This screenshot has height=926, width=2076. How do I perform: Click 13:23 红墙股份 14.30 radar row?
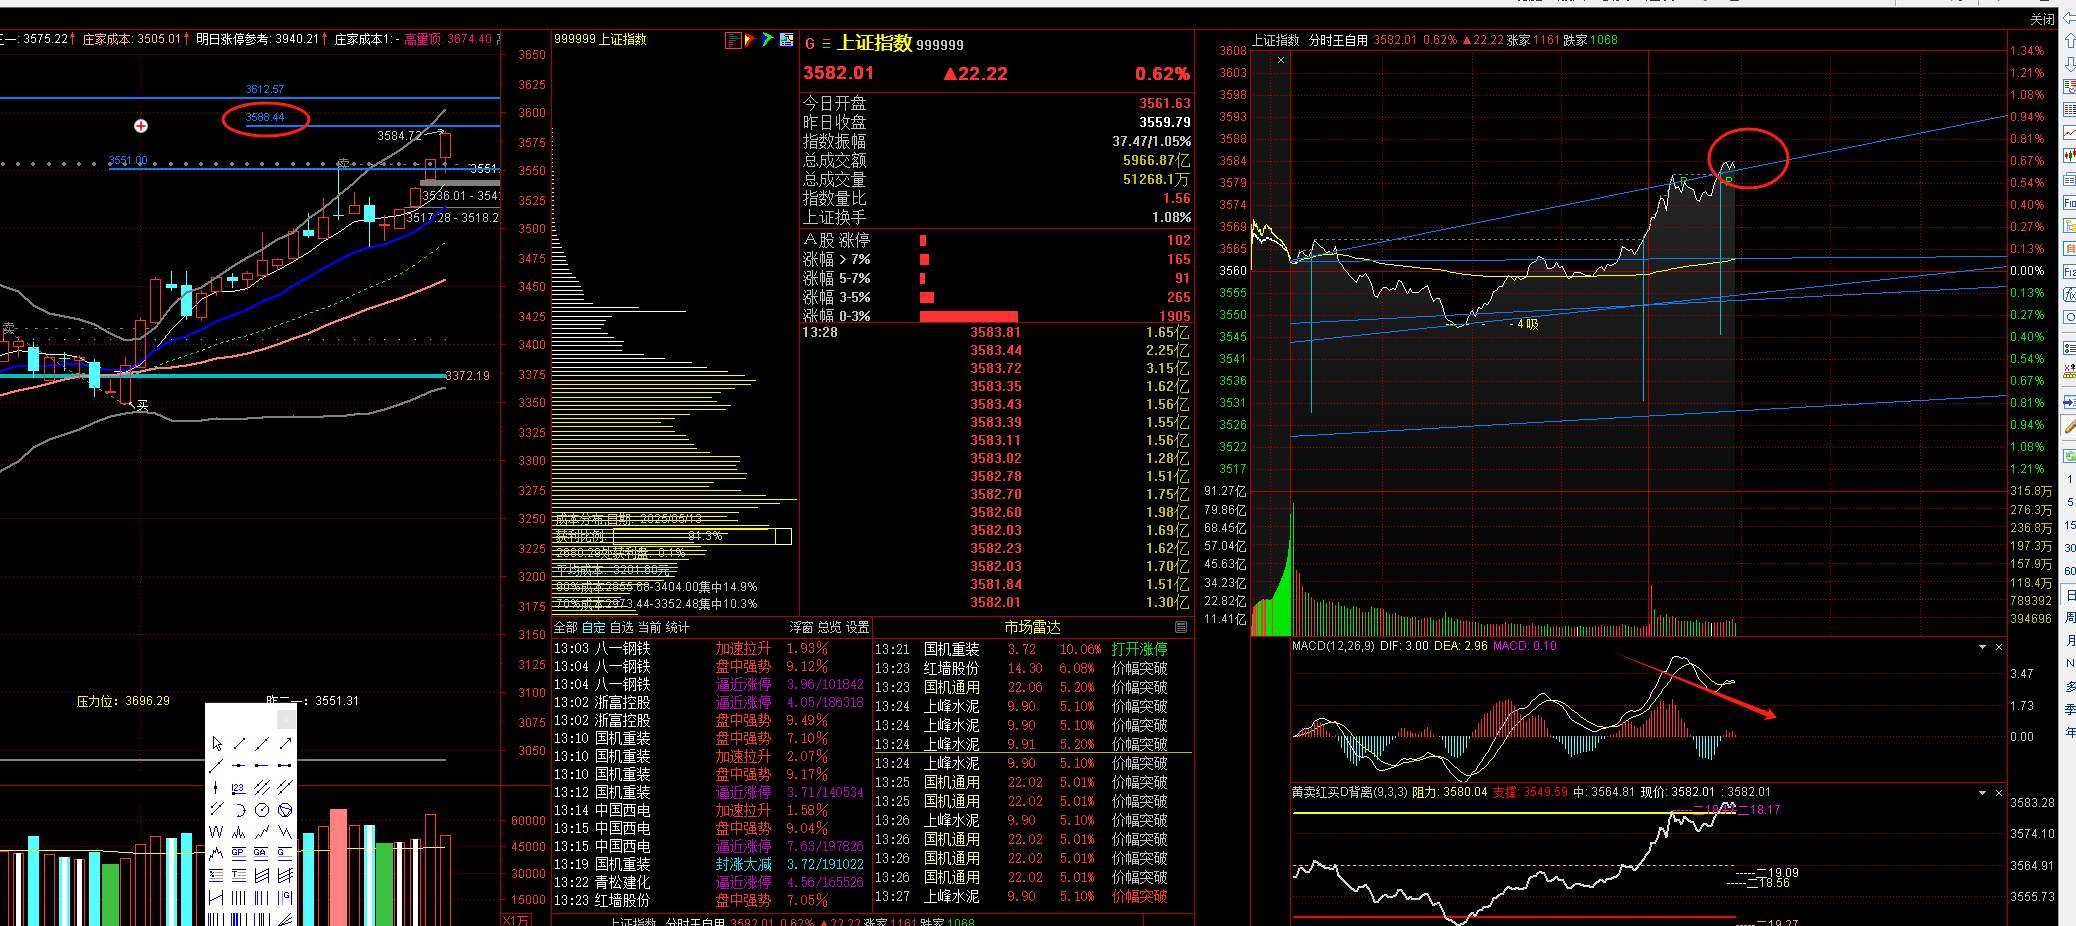(x=1033, y=668)
